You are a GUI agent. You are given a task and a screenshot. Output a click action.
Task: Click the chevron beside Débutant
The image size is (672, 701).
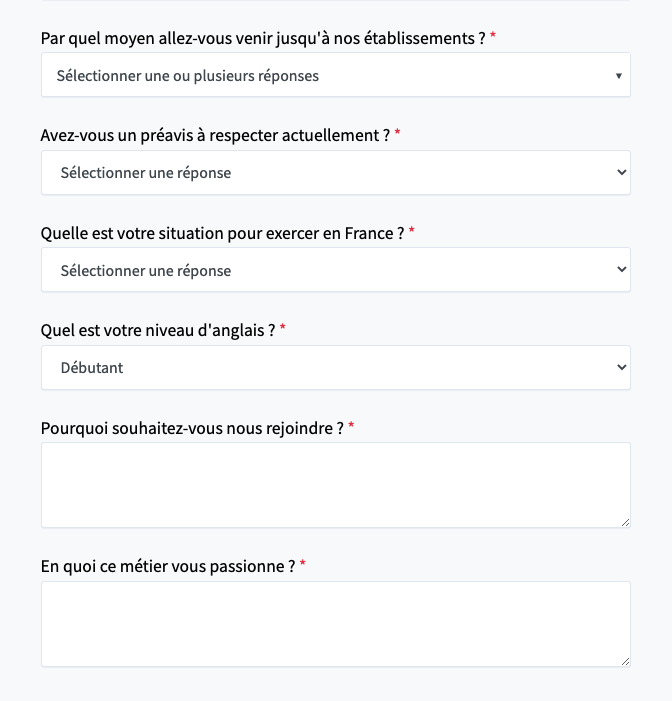pos(621,367)
